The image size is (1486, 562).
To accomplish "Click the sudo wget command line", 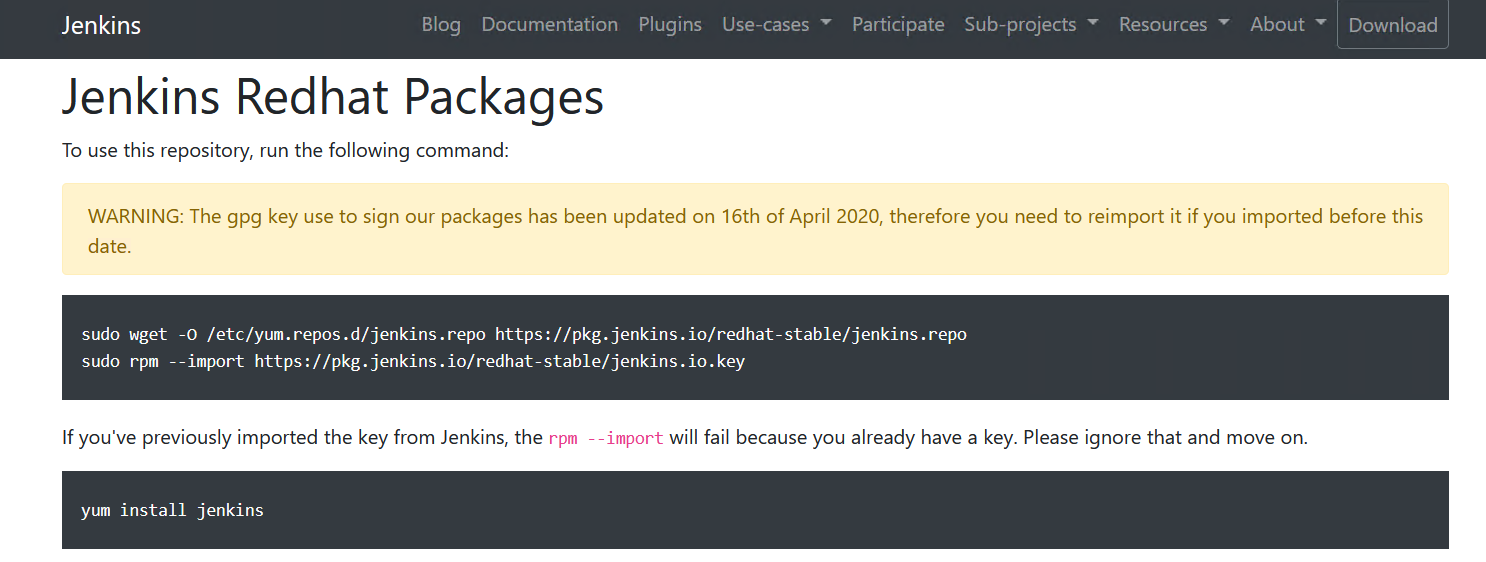I will [x=524, y=334].
